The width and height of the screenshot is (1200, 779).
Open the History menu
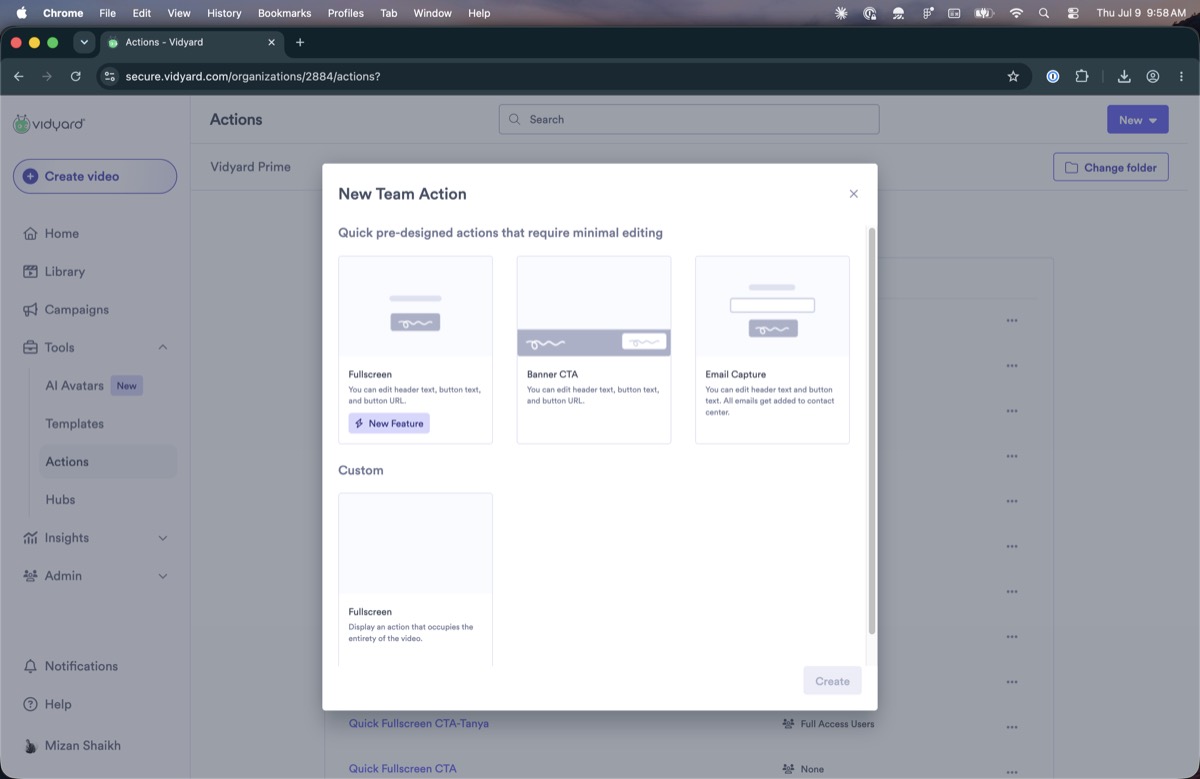(224, 13)
